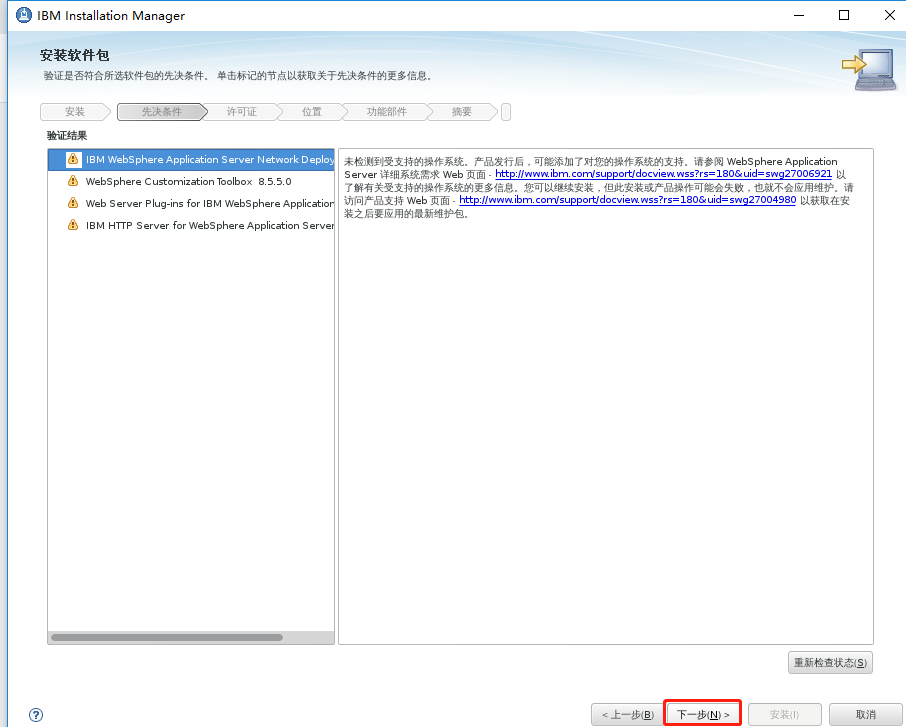The image size is (906, 727).
Task: Click the warning icon beside WebSphere Customization Toolbox
Action: (72, 181)
